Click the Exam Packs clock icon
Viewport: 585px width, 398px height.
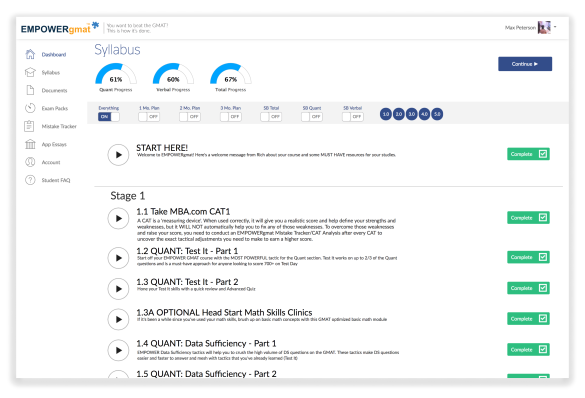click(30, 108)
